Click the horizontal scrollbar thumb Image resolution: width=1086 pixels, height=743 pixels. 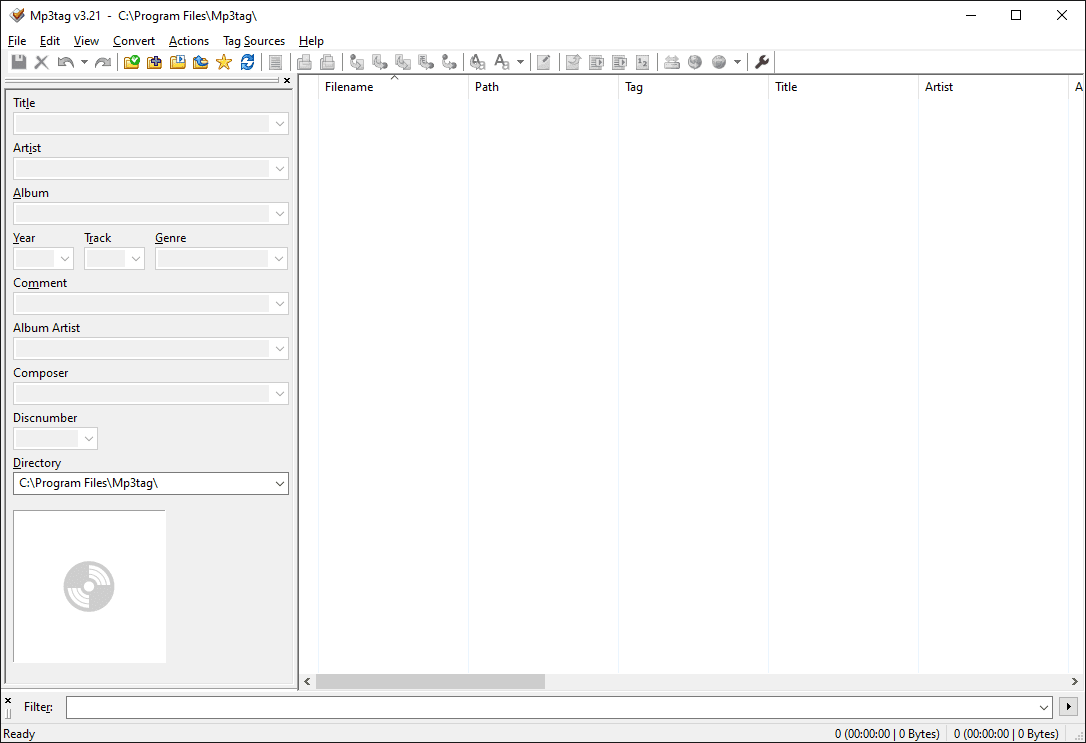click(x=431, y=681)
